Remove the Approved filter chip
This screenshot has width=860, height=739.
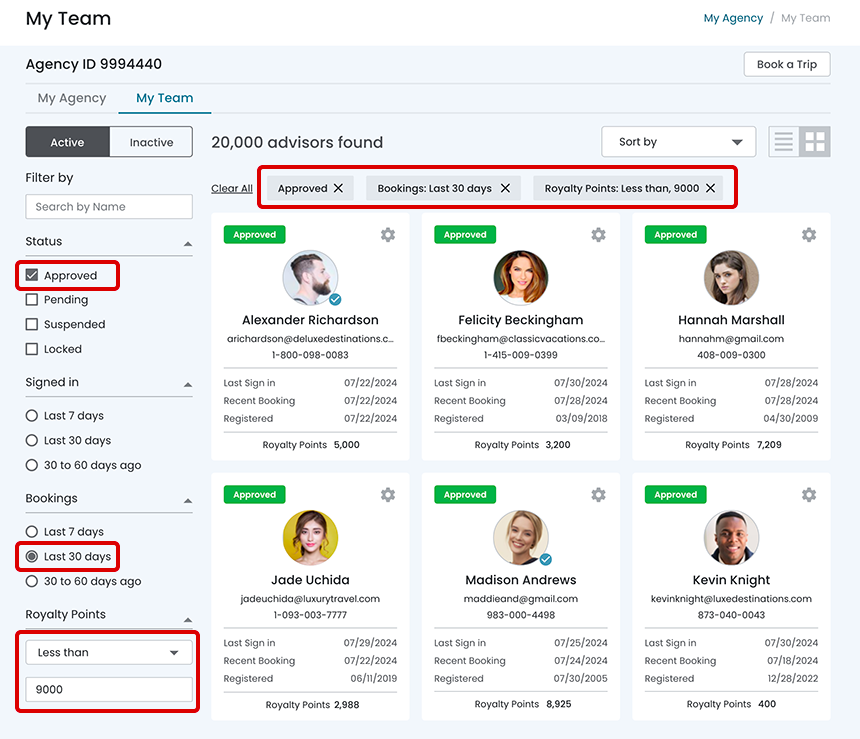[338, 188]
